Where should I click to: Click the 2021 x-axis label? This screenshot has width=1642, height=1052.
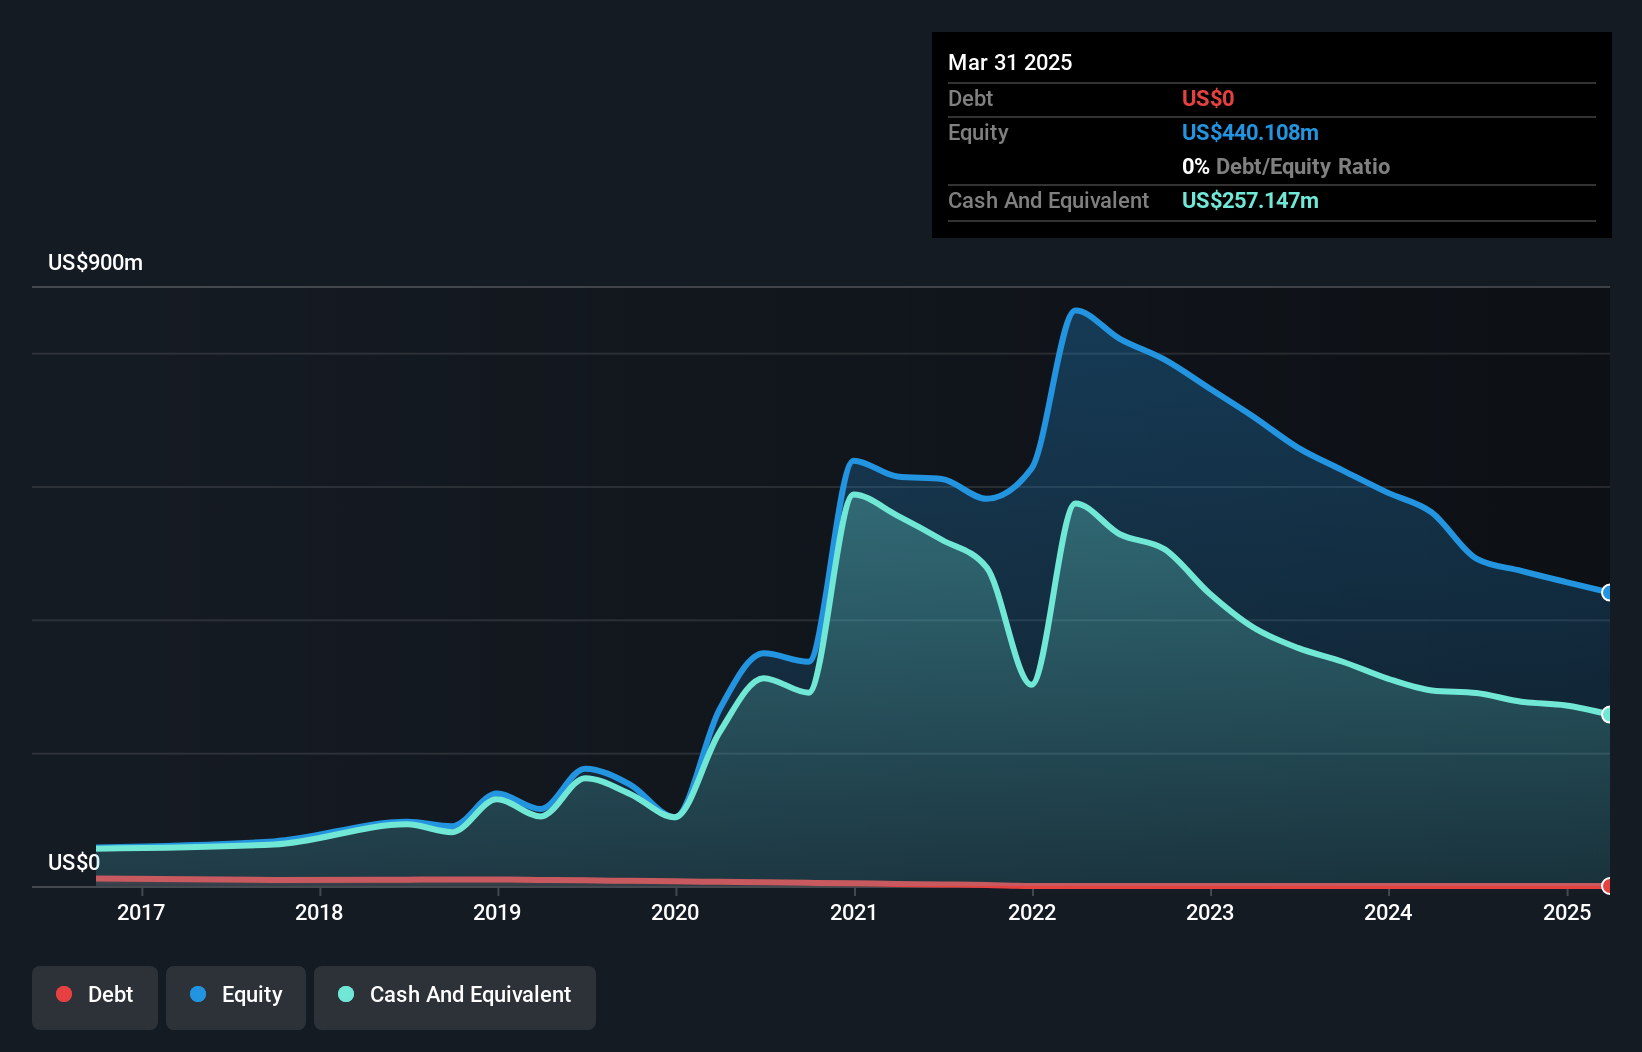click(x=854, y=912)
